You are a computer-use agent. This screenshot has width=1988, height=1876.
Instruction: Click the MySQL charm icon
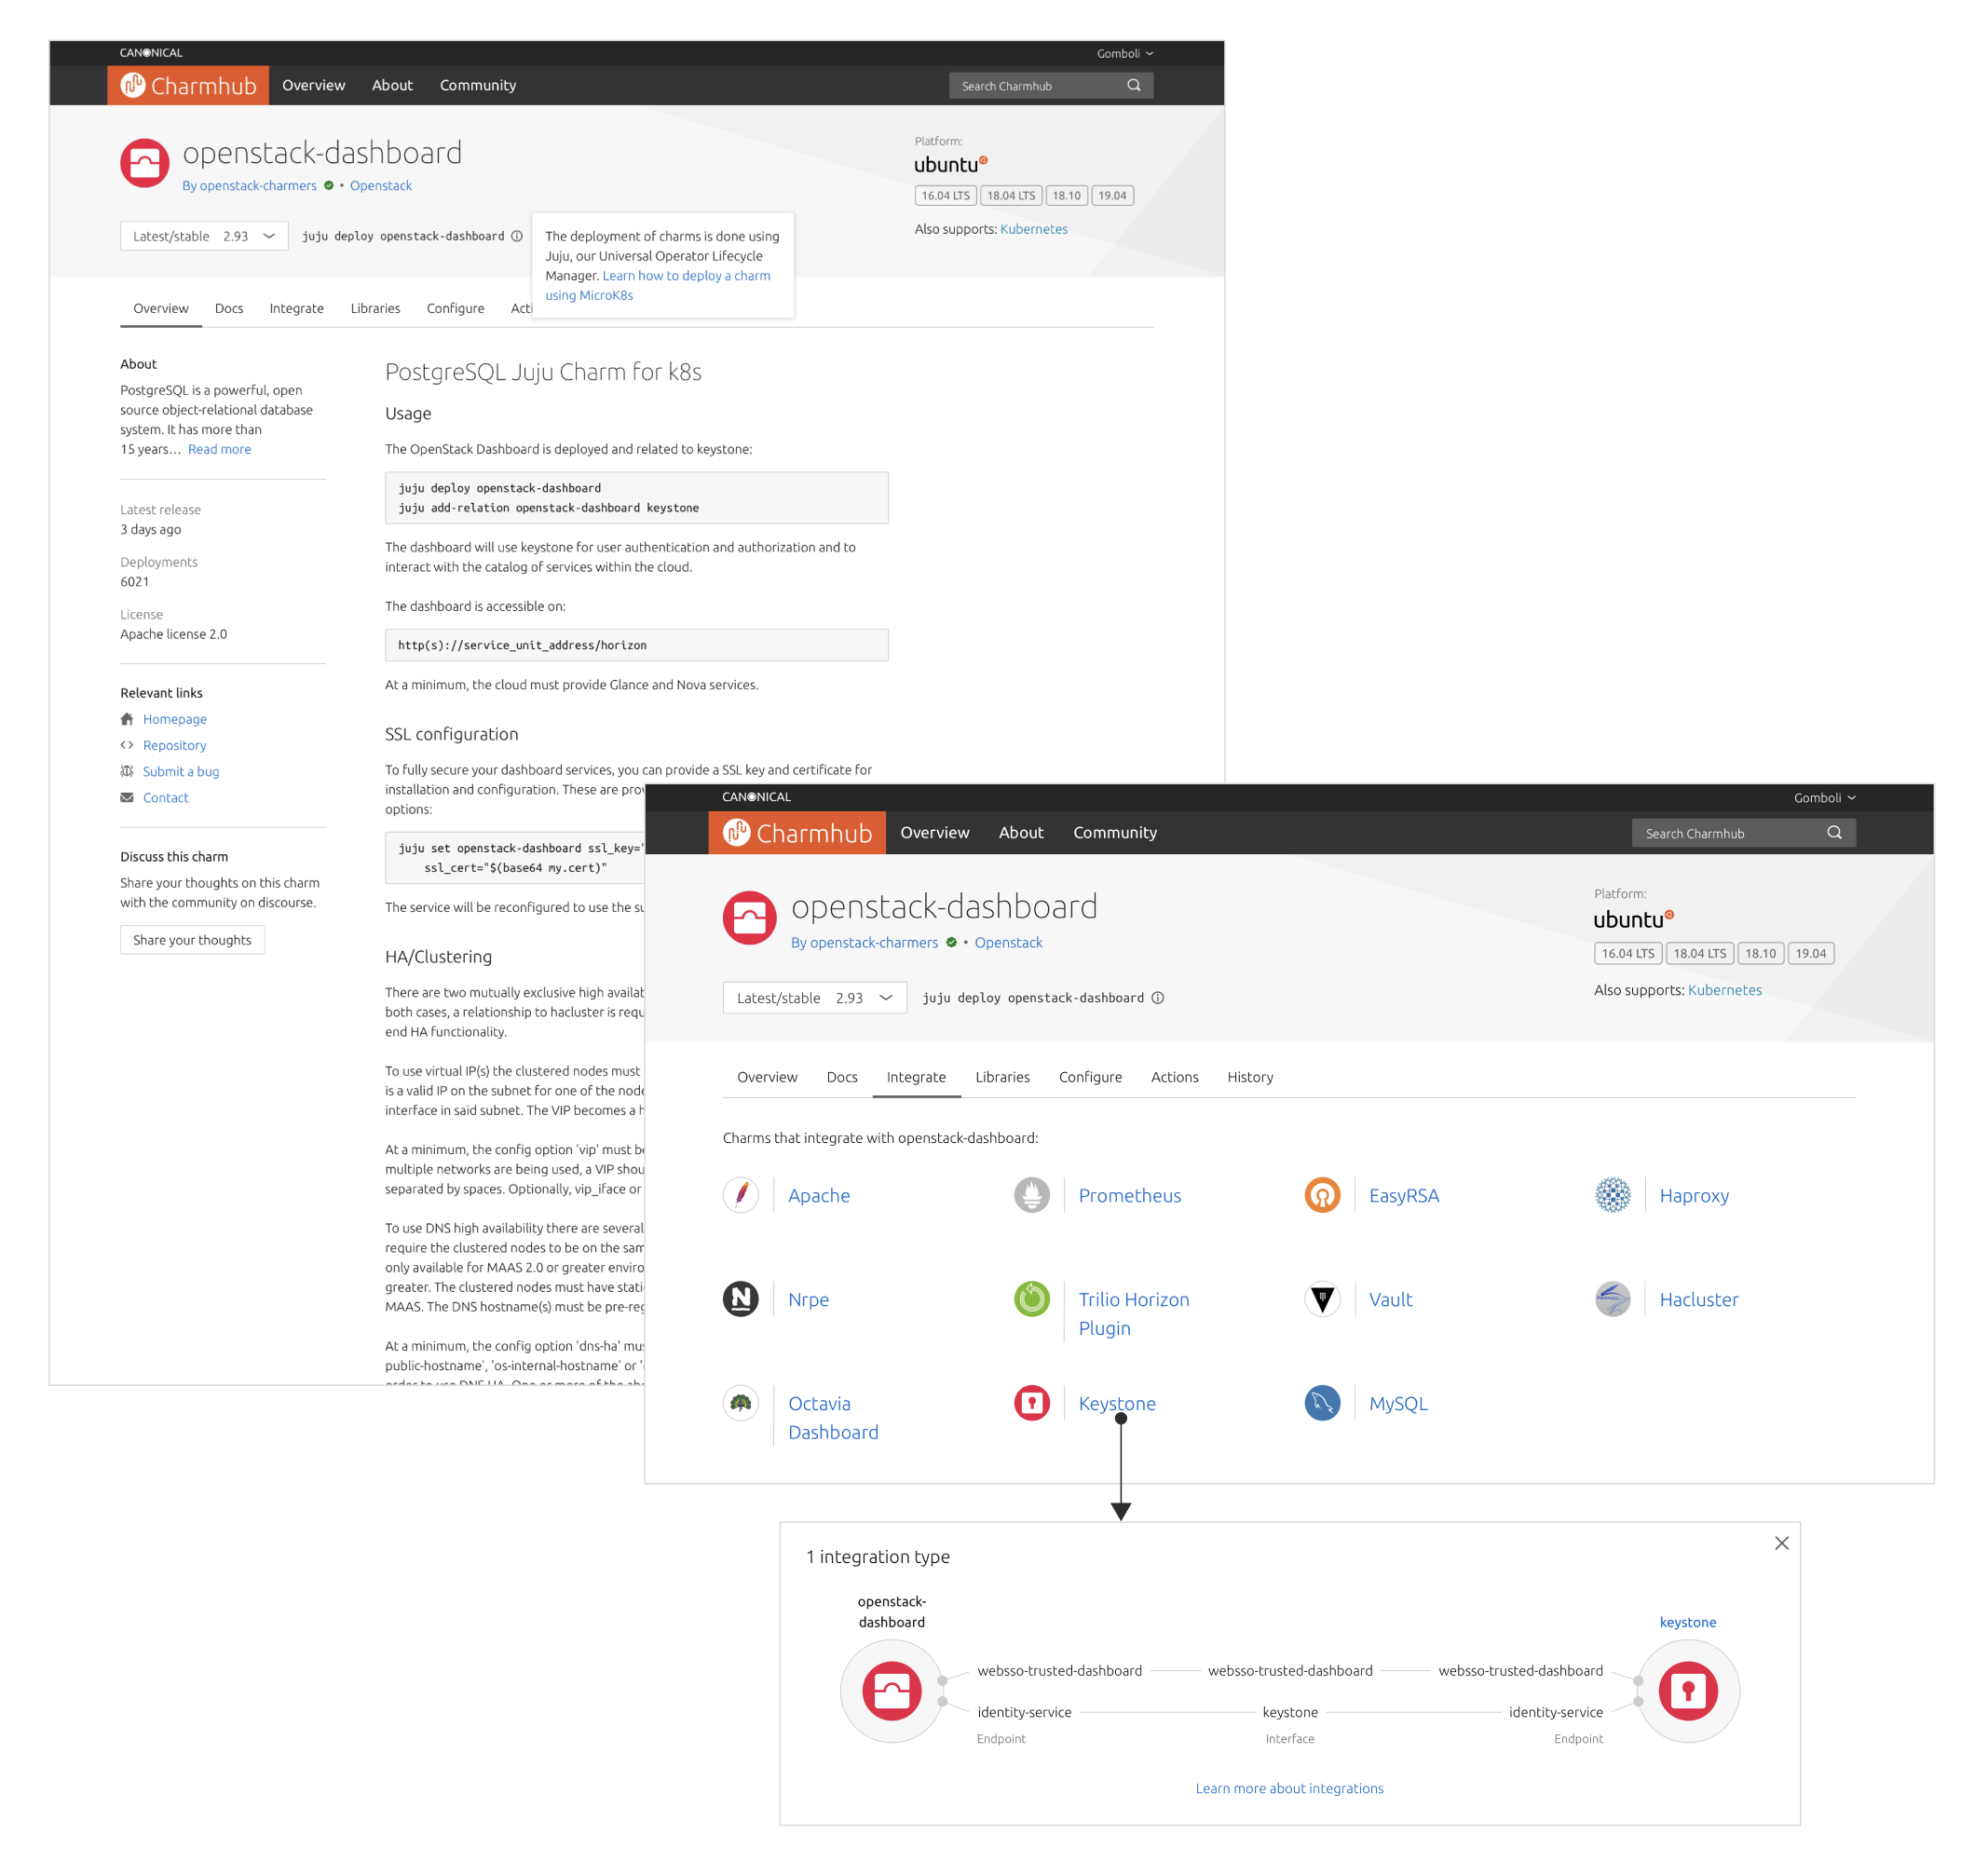point(1322,1403)
